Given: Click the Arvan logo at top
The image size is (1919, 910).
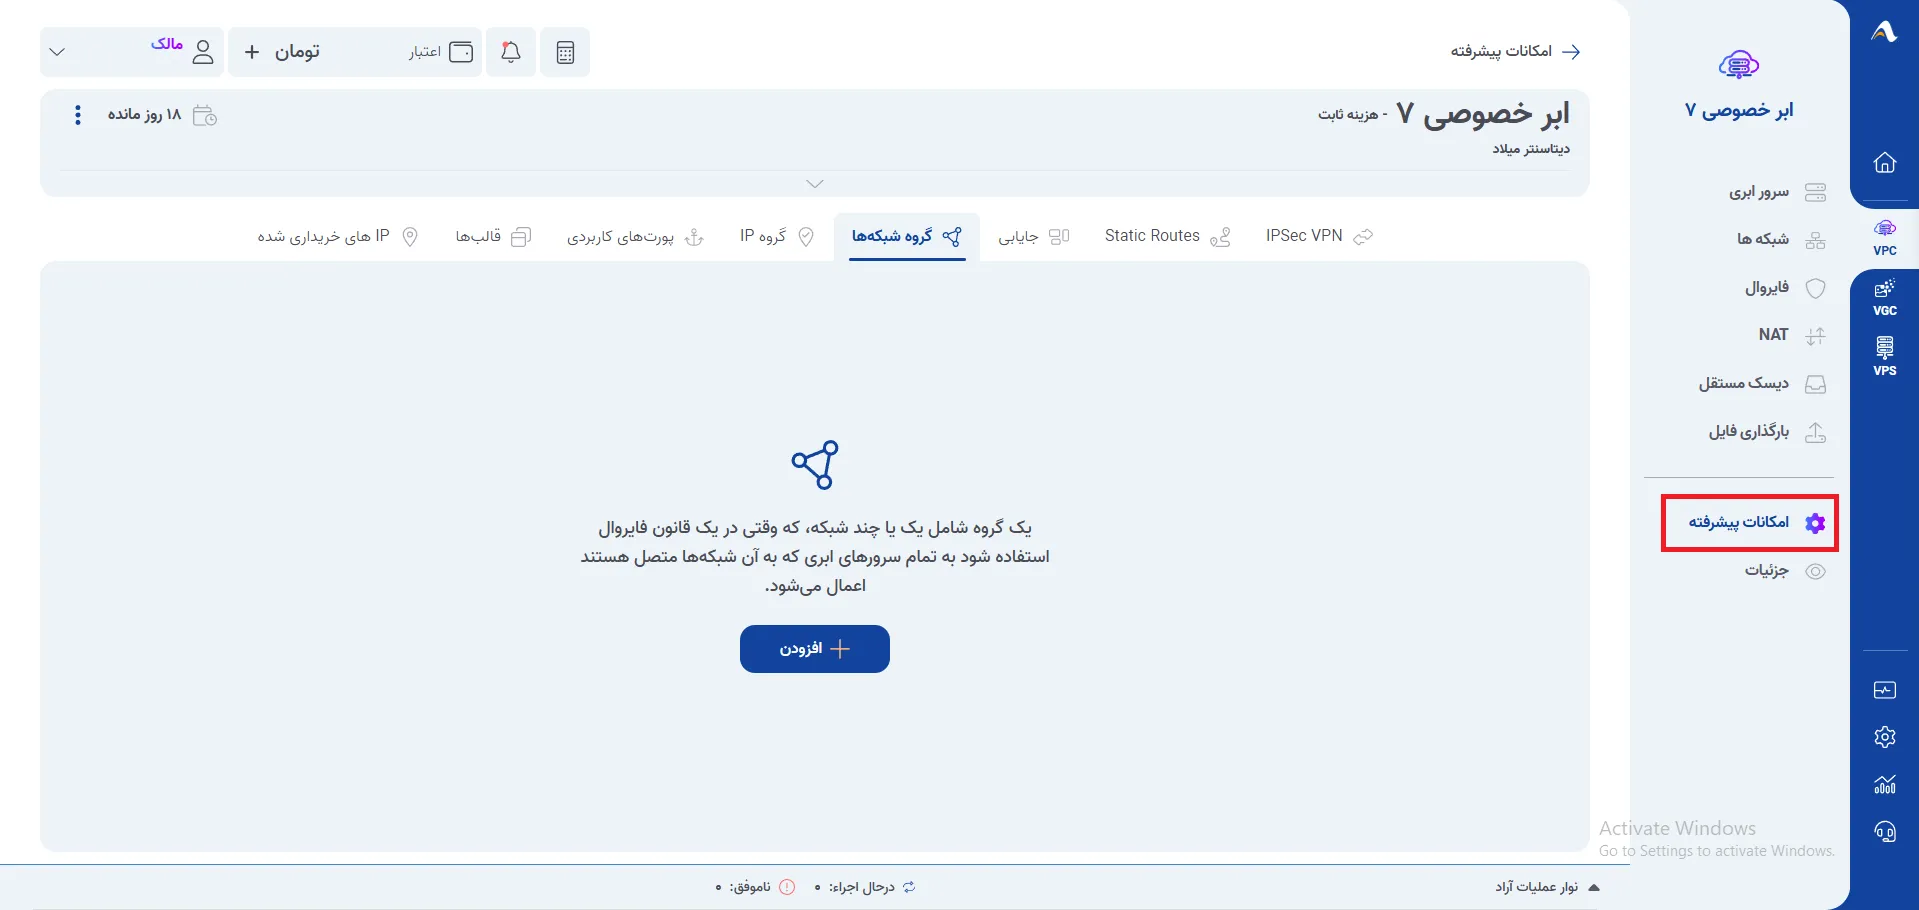Looking at the screenshot, I should coord(1884,32).
